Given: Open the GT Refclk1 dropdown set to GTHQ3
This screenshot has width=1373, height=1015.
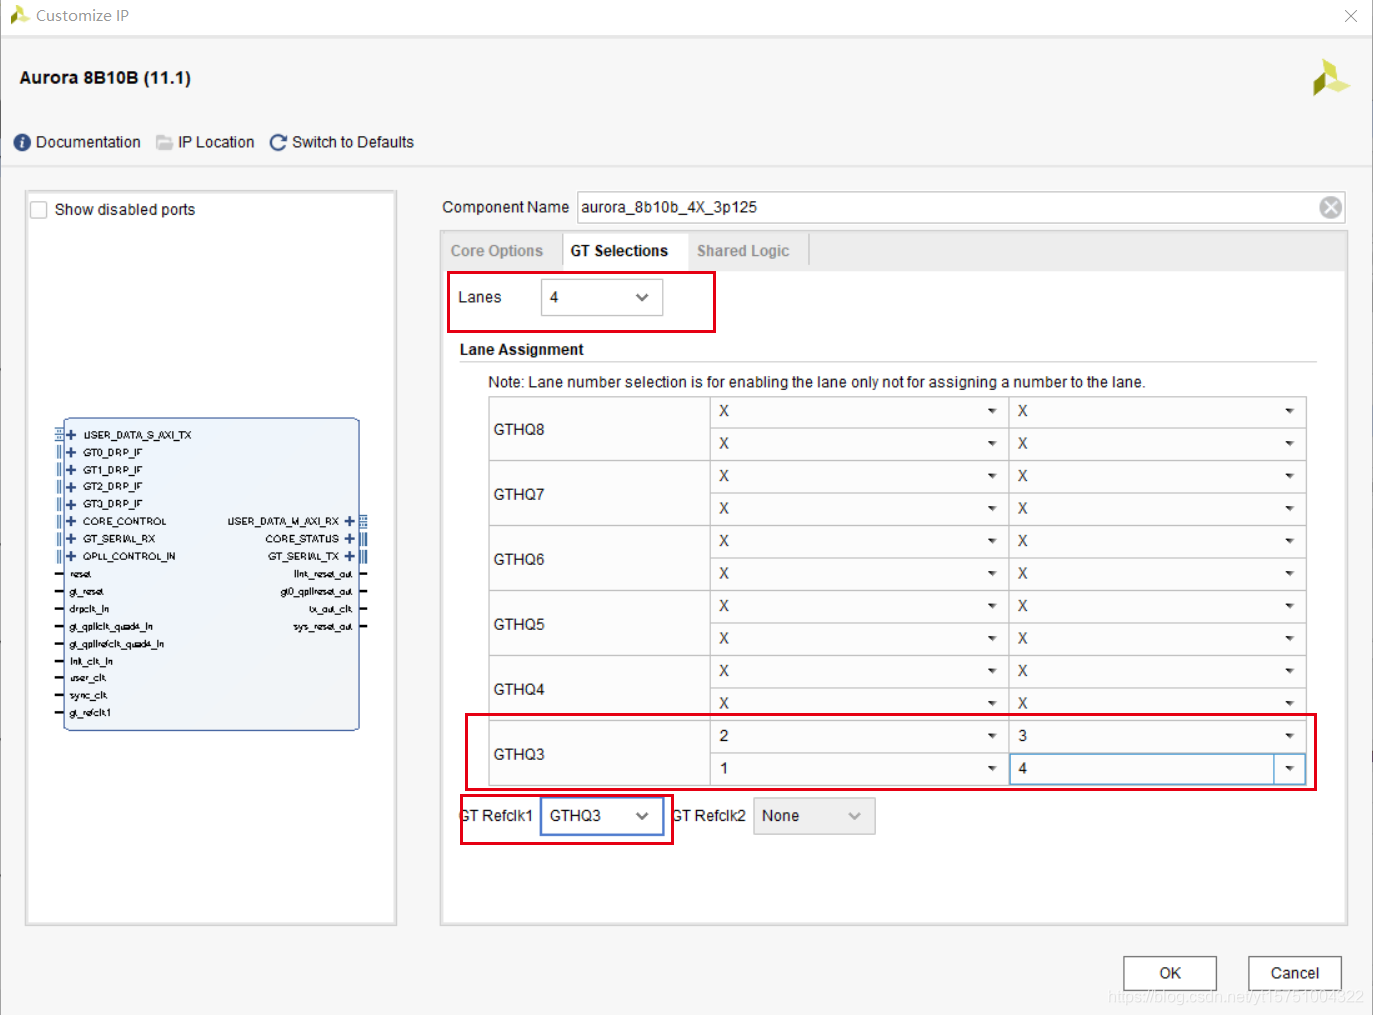Looking at the screenshot, I should [601, 816].
